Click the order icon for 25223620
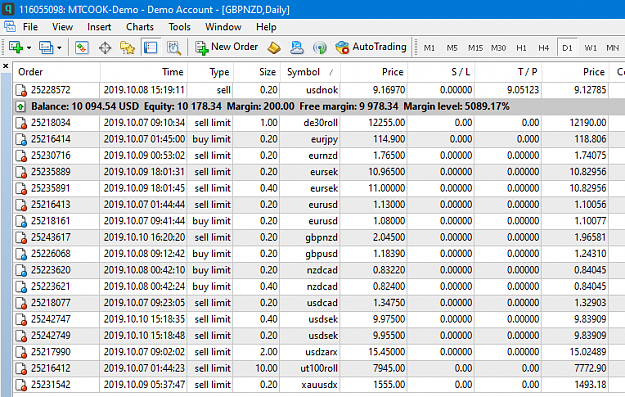 click(x=21, y=270)
